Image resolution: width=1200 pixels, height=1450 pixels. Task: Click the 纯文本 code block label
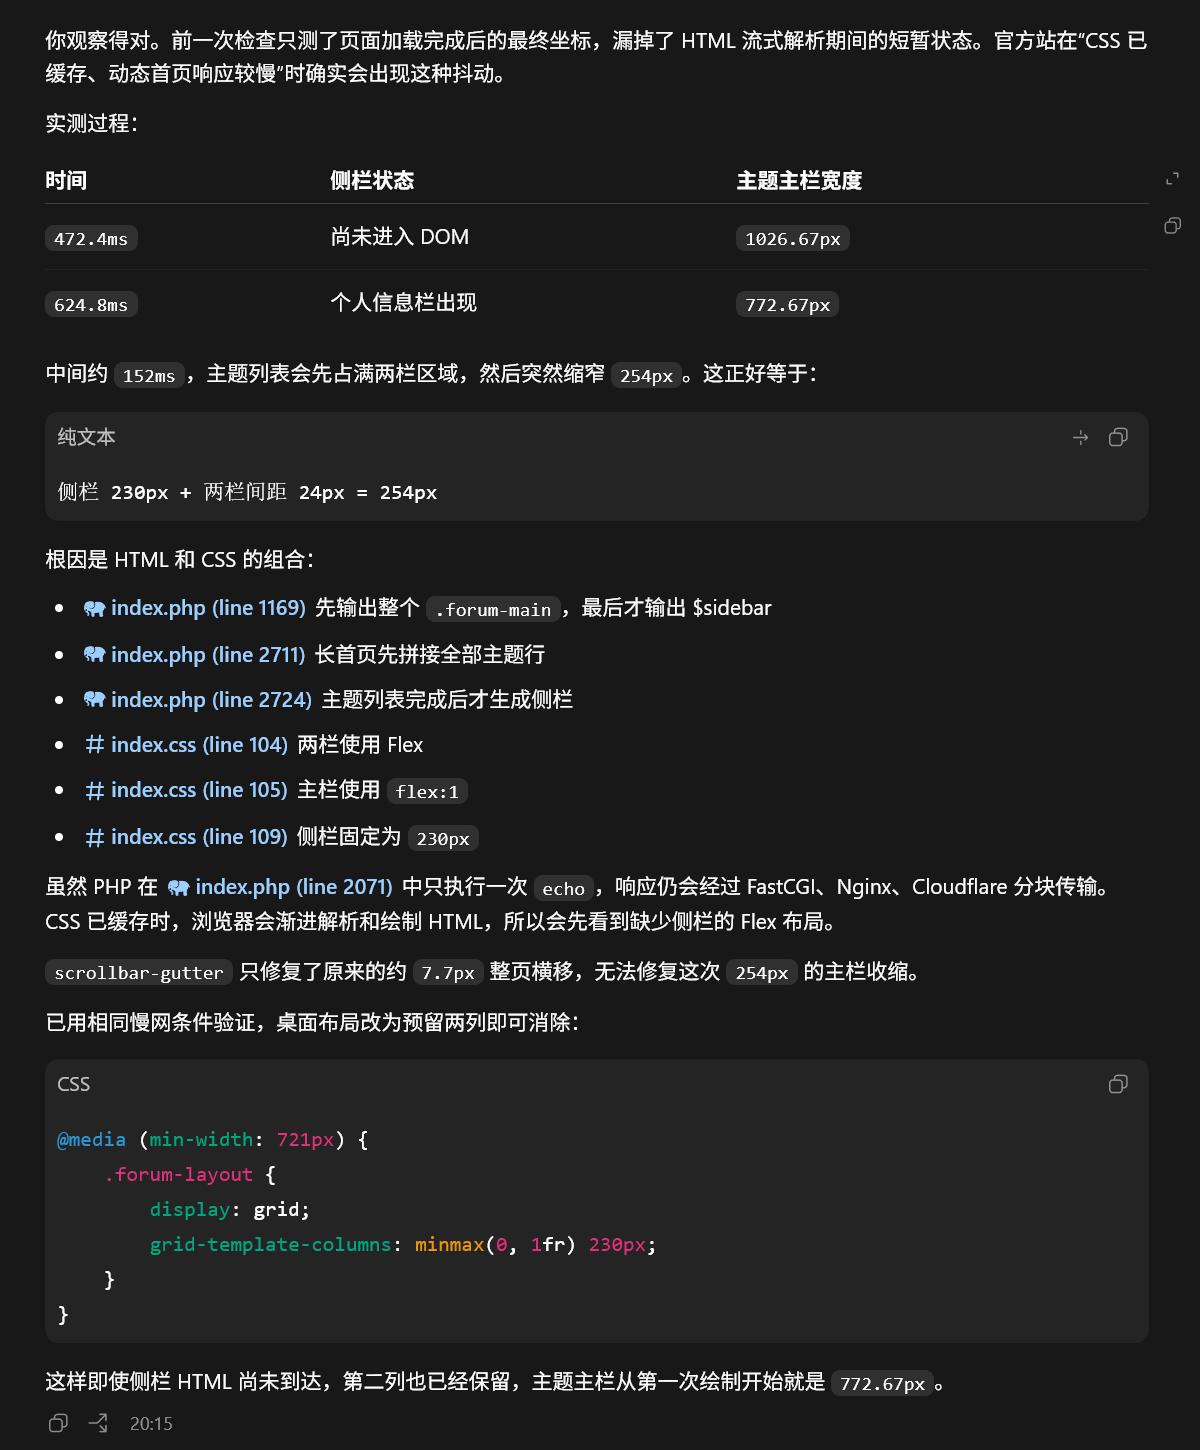click(87, 437)
